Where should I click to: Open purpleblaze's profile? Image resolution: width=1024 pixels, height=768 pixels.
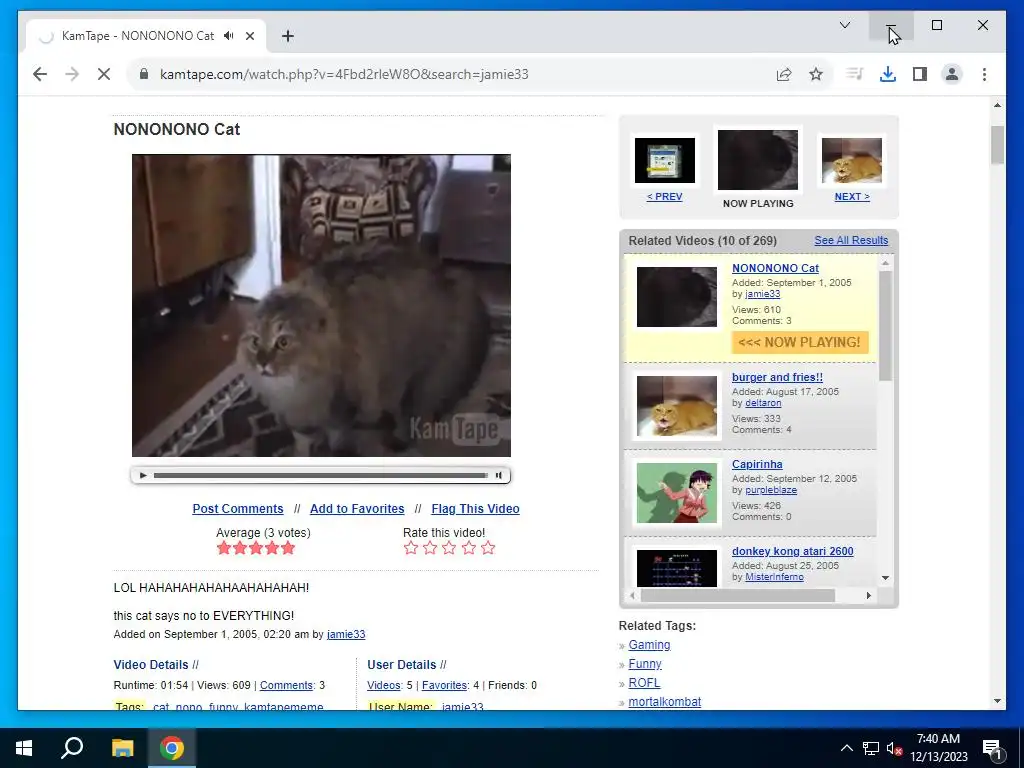771,490
